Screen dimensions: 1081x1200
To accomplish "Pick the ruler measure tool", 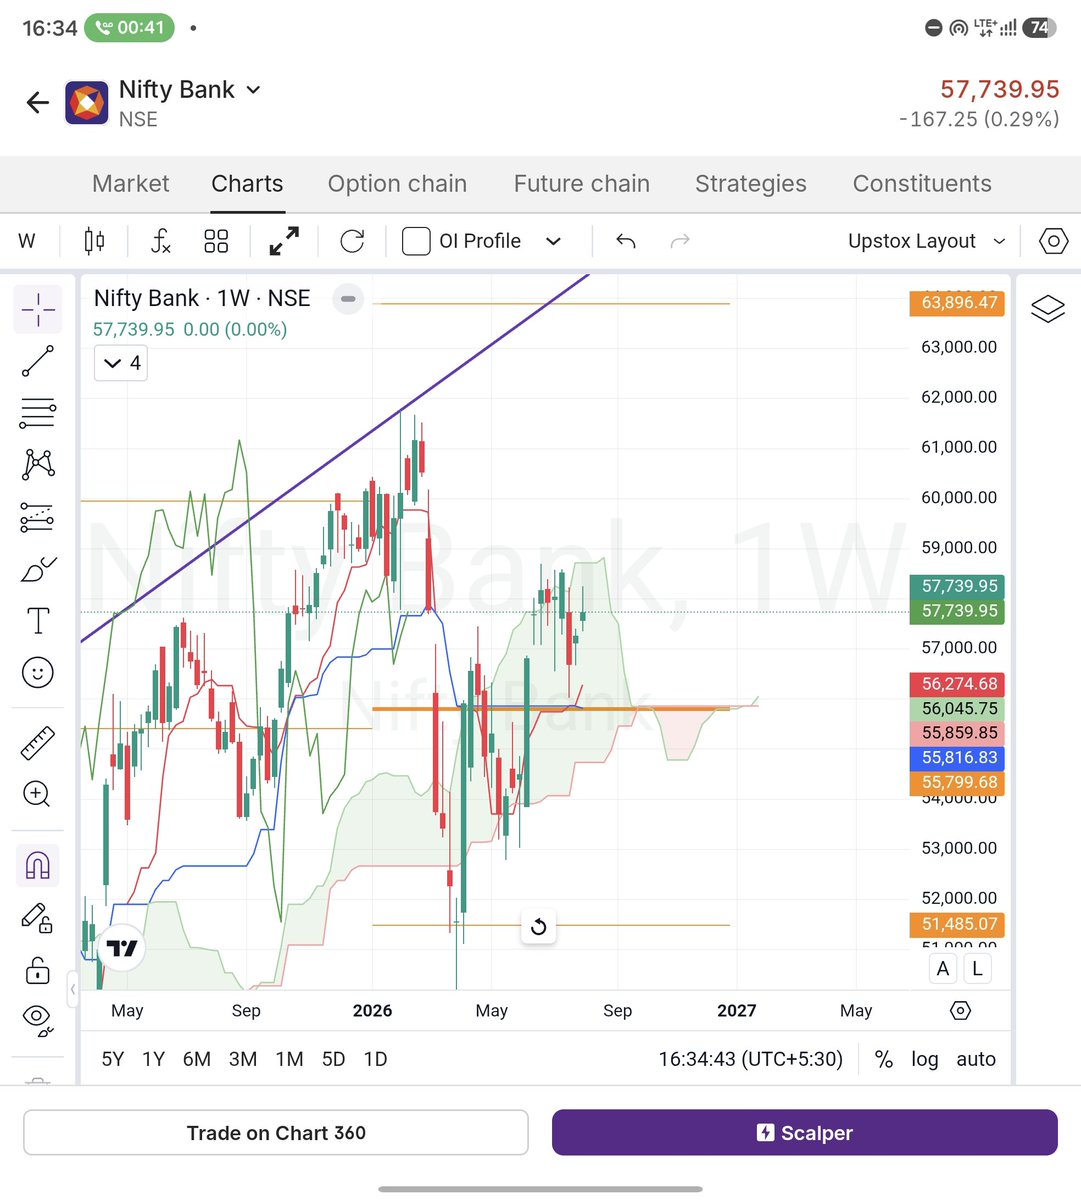I will [38, 743].
